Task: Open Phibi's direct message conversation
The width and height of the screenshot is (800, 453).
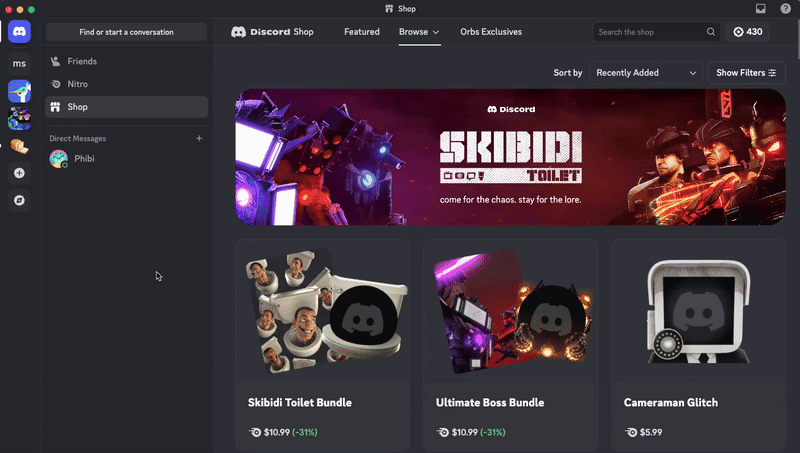Action: tap(83, 158)
